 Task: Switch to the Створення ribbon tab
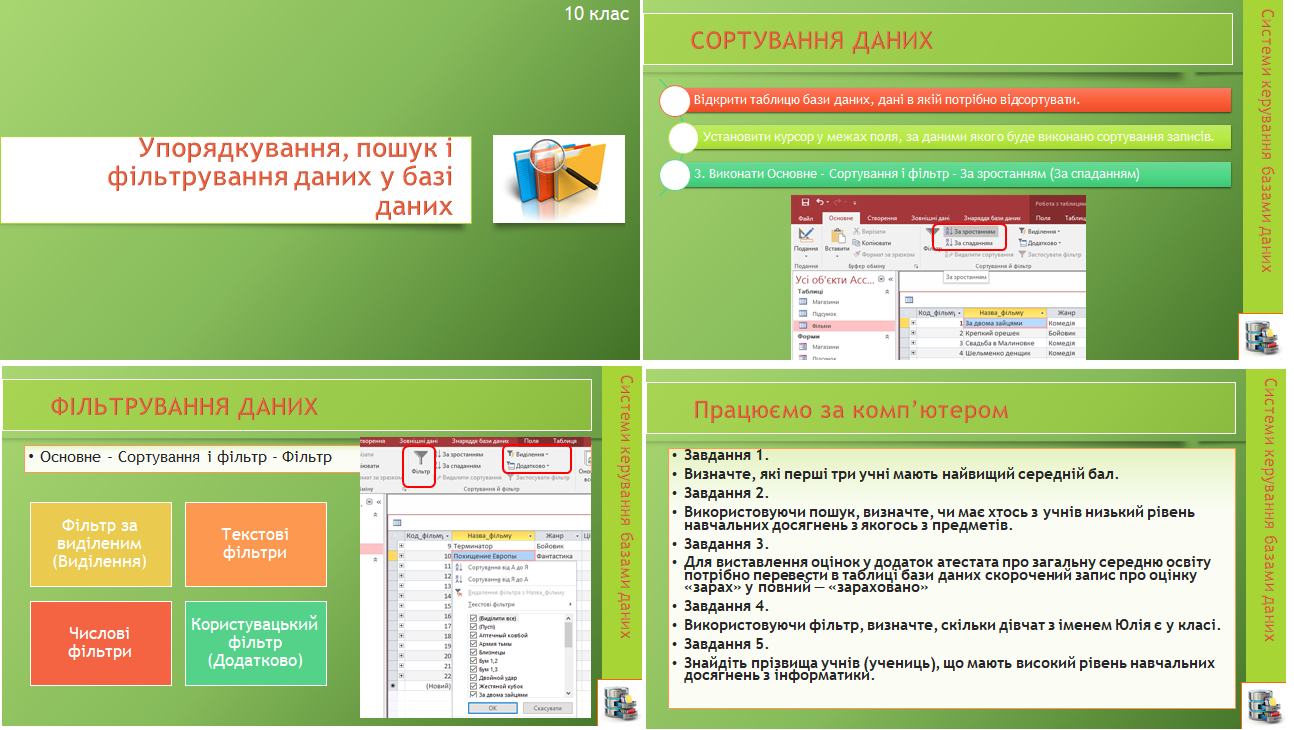pyautogui.click(x=881, y=218)
